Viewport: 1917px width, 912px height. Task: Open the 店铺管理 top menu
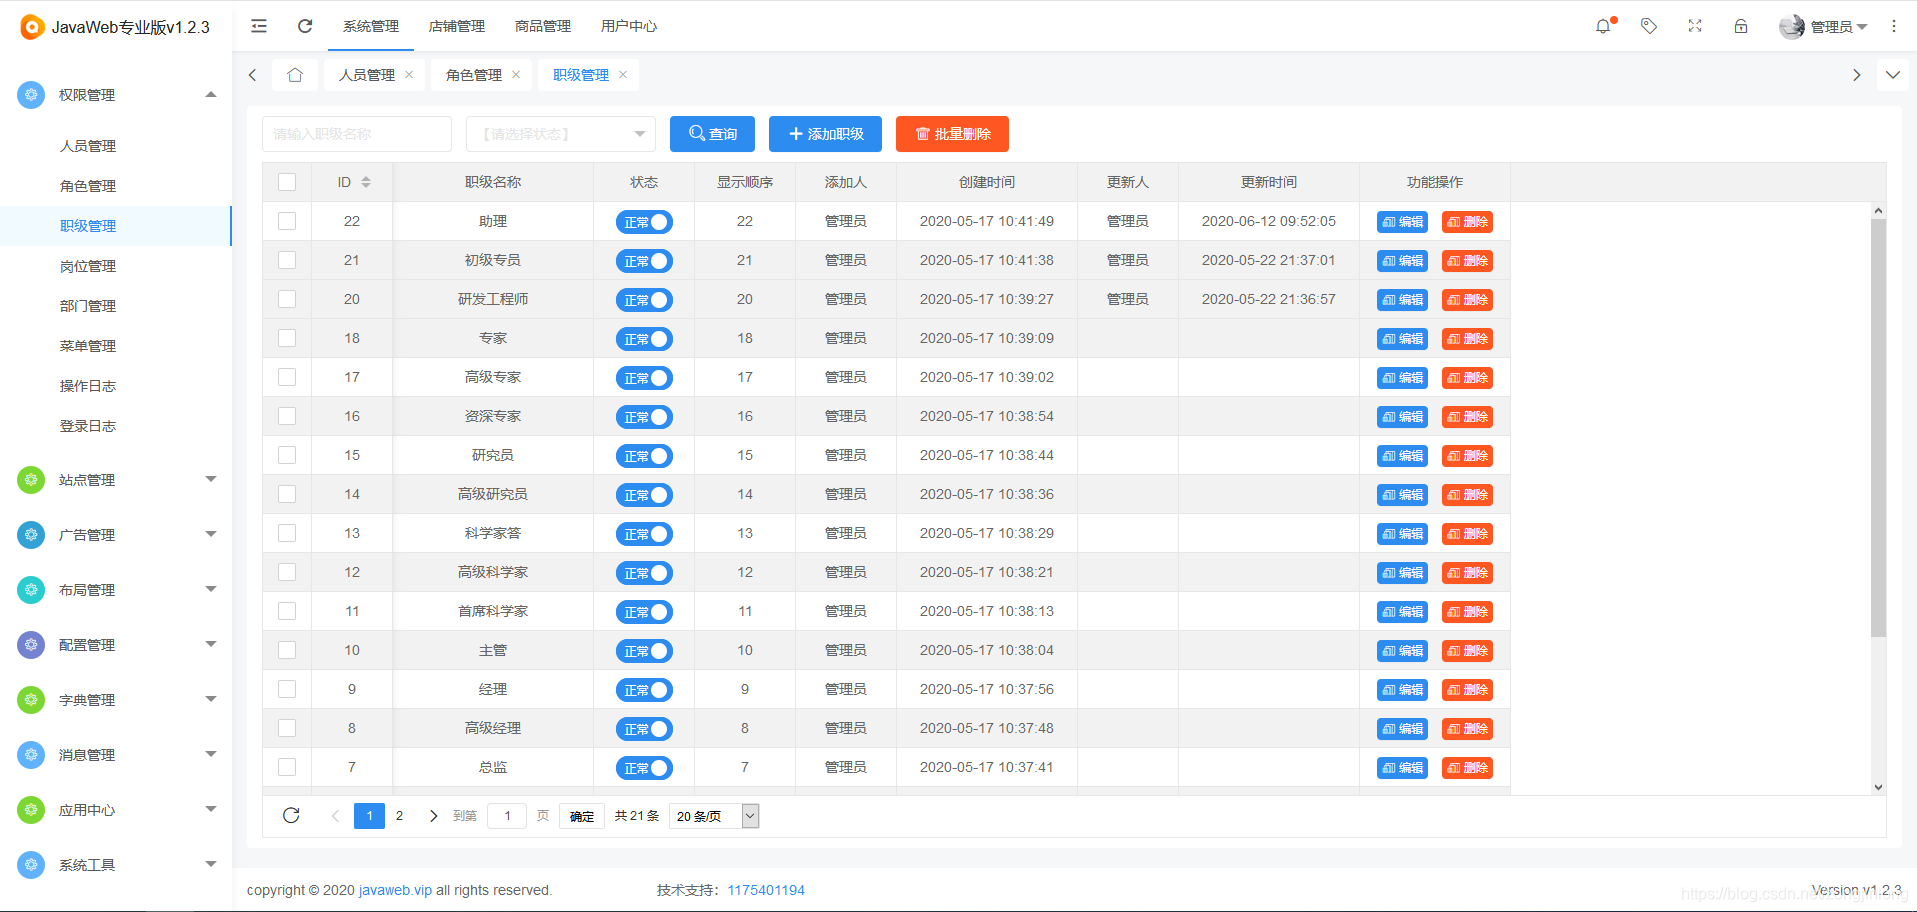pyautogui.click(x=457, y=26)
